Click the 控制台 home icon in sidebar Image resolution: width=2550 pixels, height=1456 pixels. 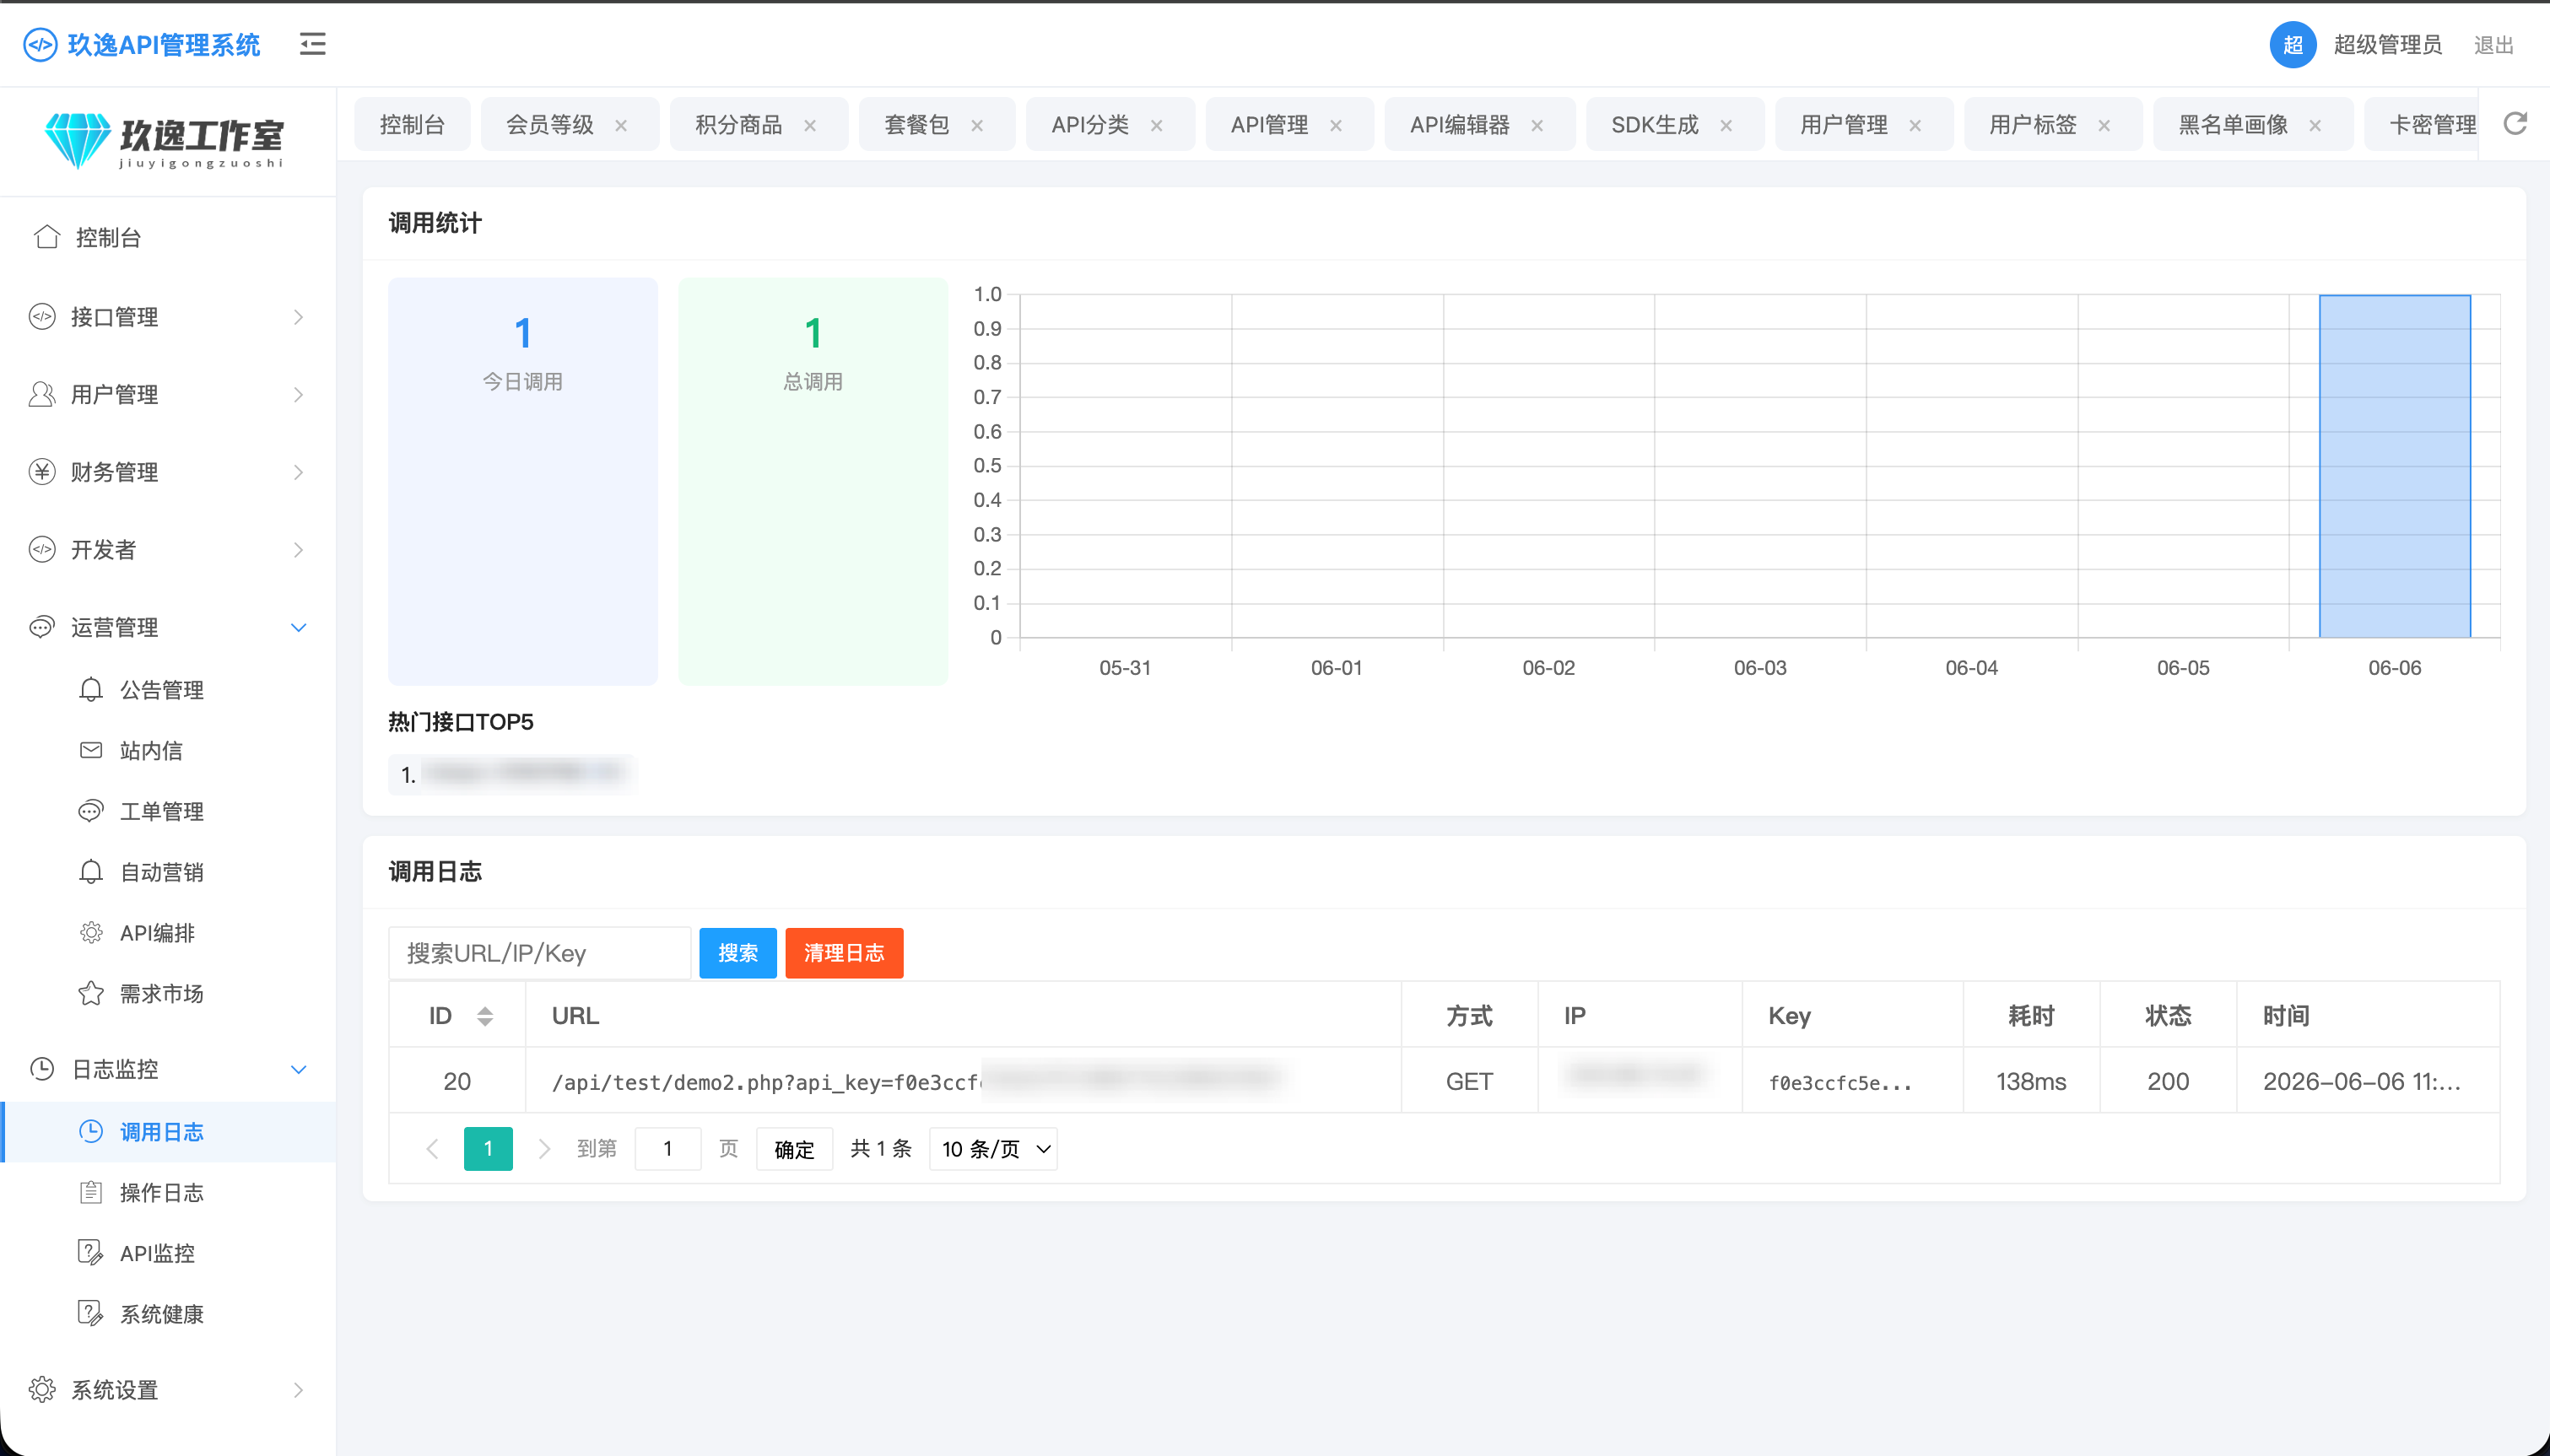coord(47,237)
